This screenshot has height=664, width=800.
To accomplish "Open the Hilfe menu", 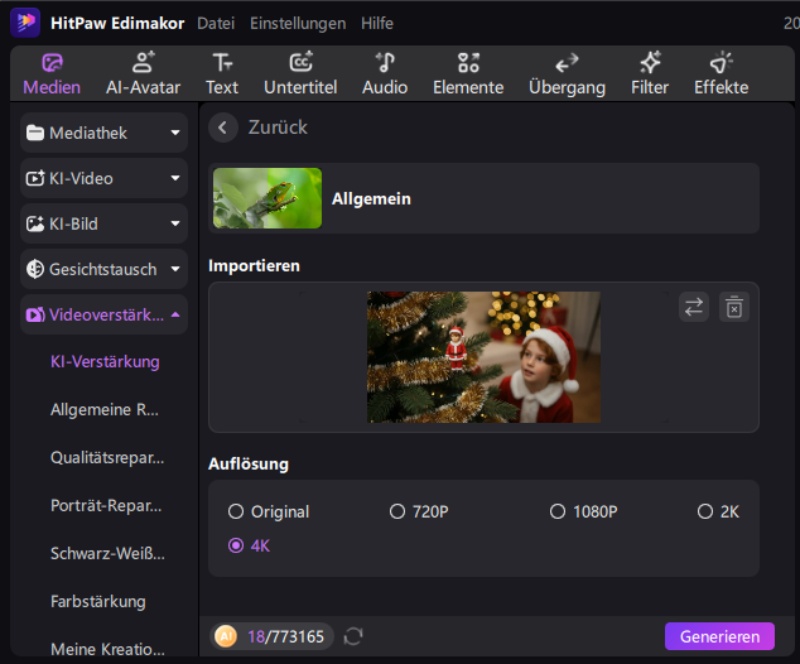I will pos(377,22).
